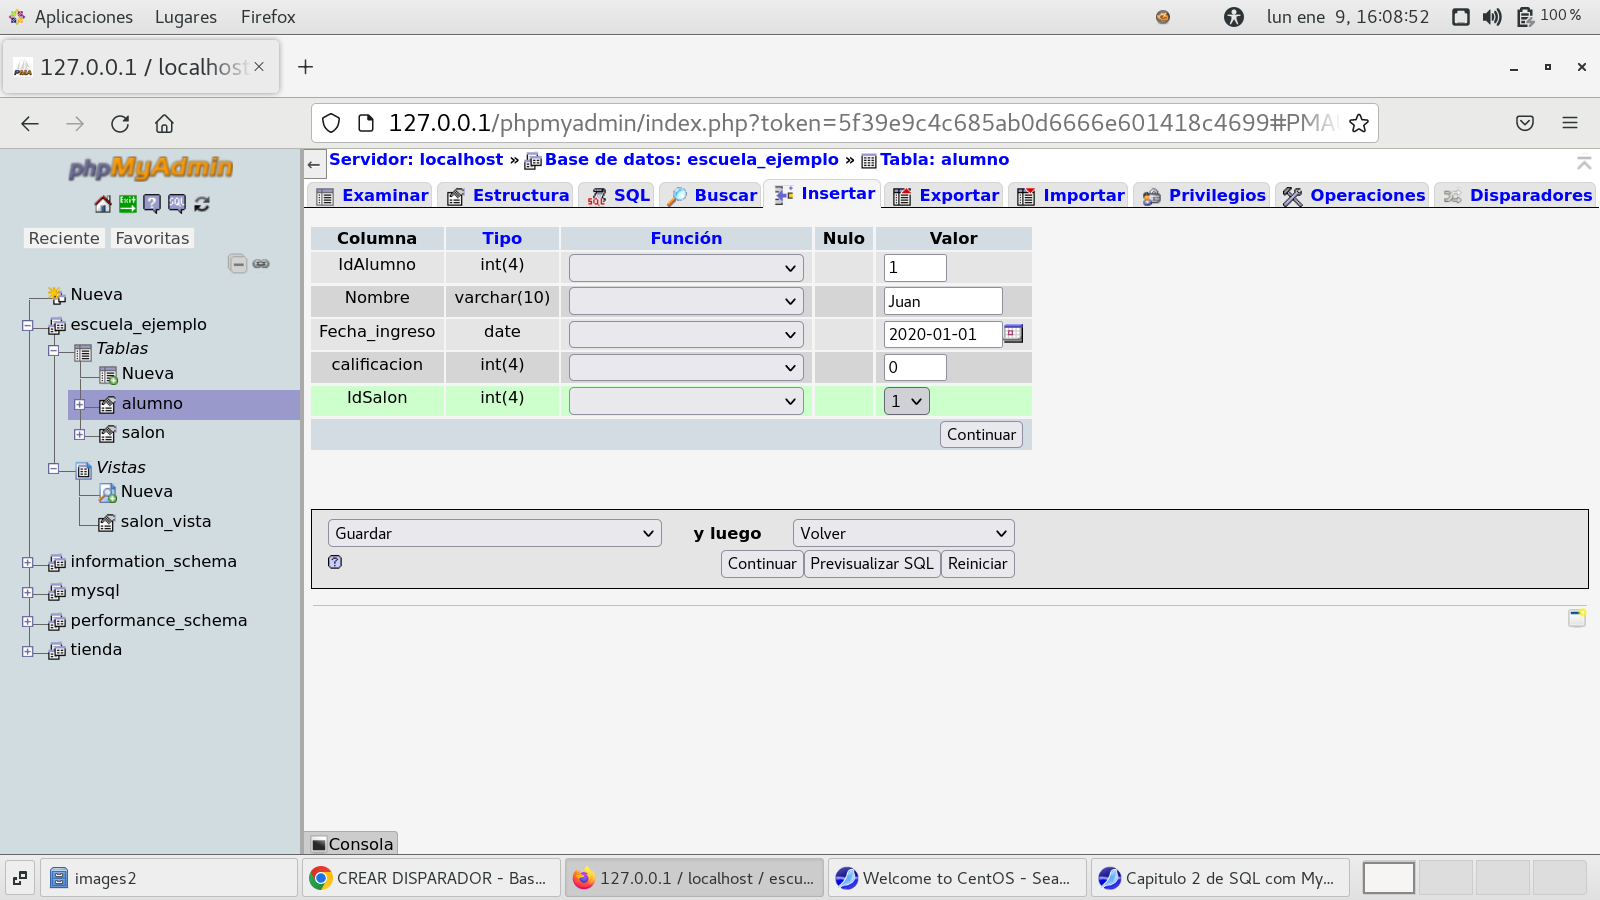Bookmark this page with the star icon
Viewport: 1600px width, 900px height.
(1358, 123)
